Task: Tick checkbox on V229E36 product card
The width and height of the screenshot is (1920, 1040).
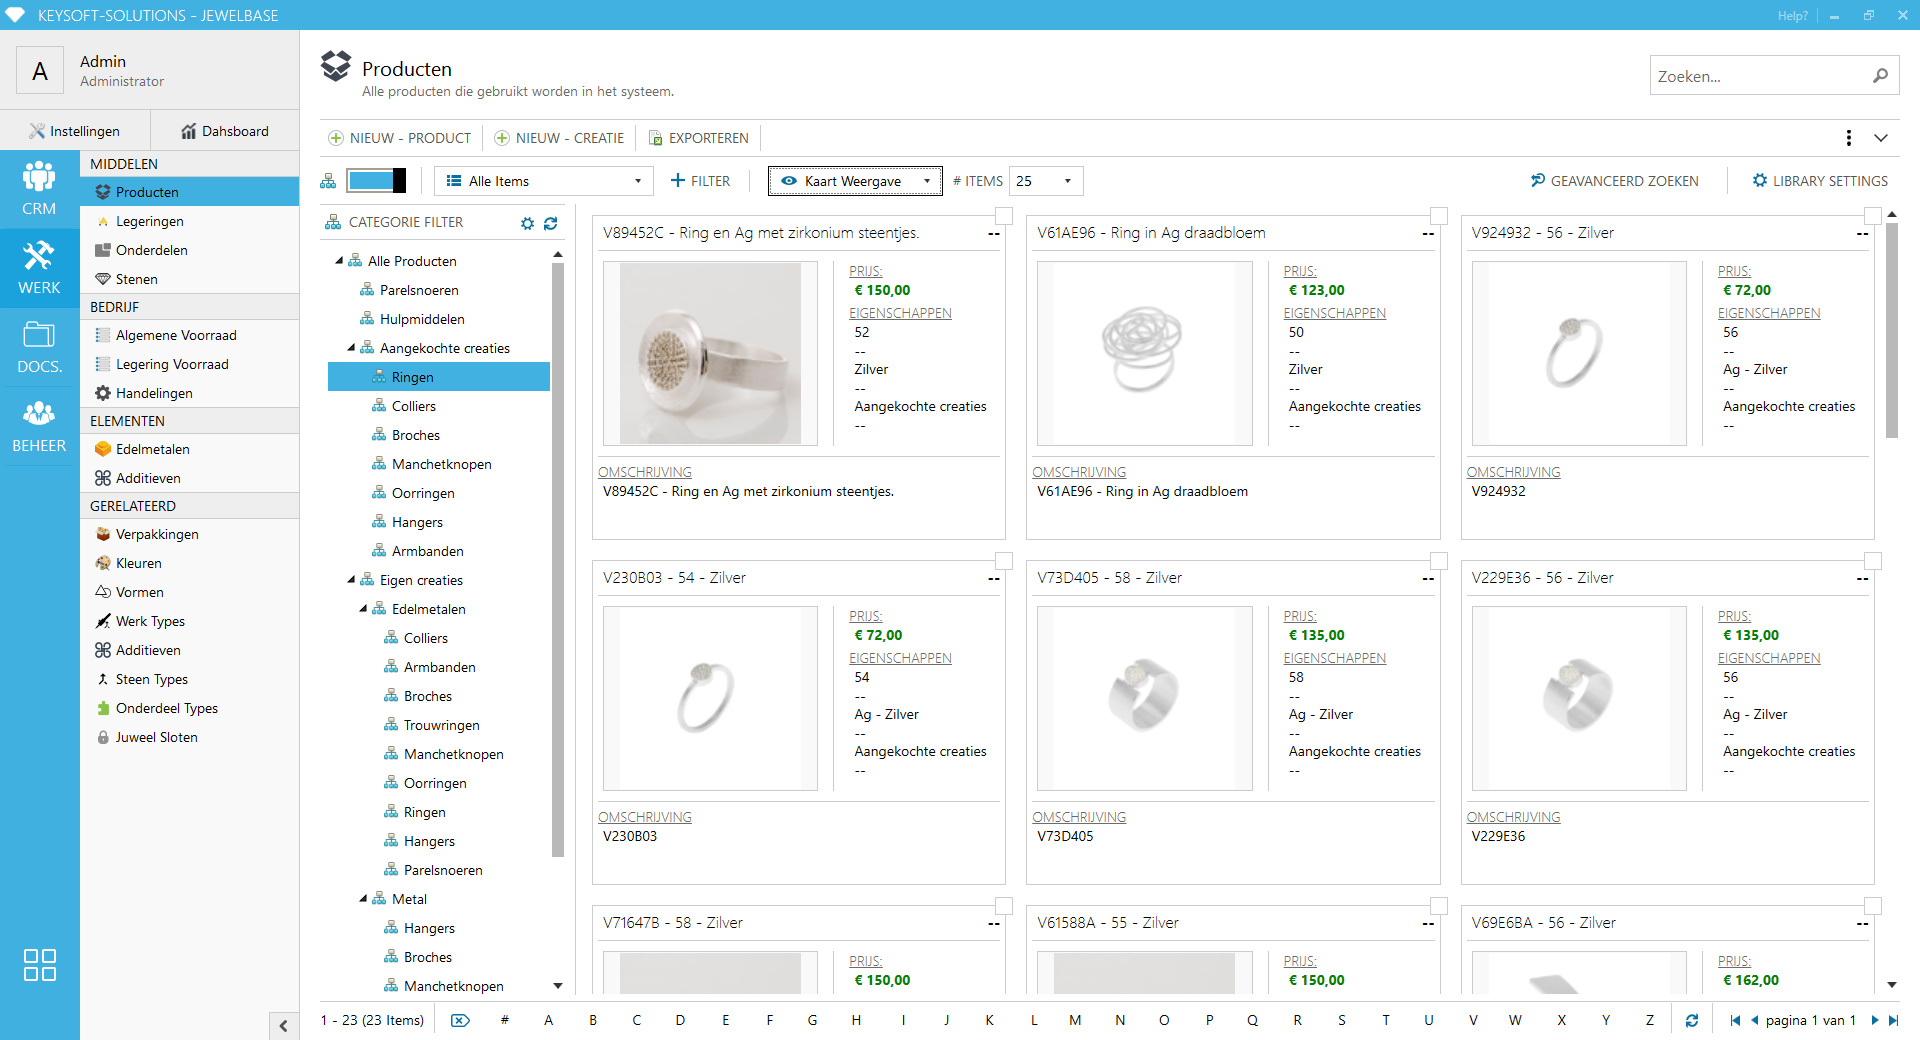Action: [1873, 561]
